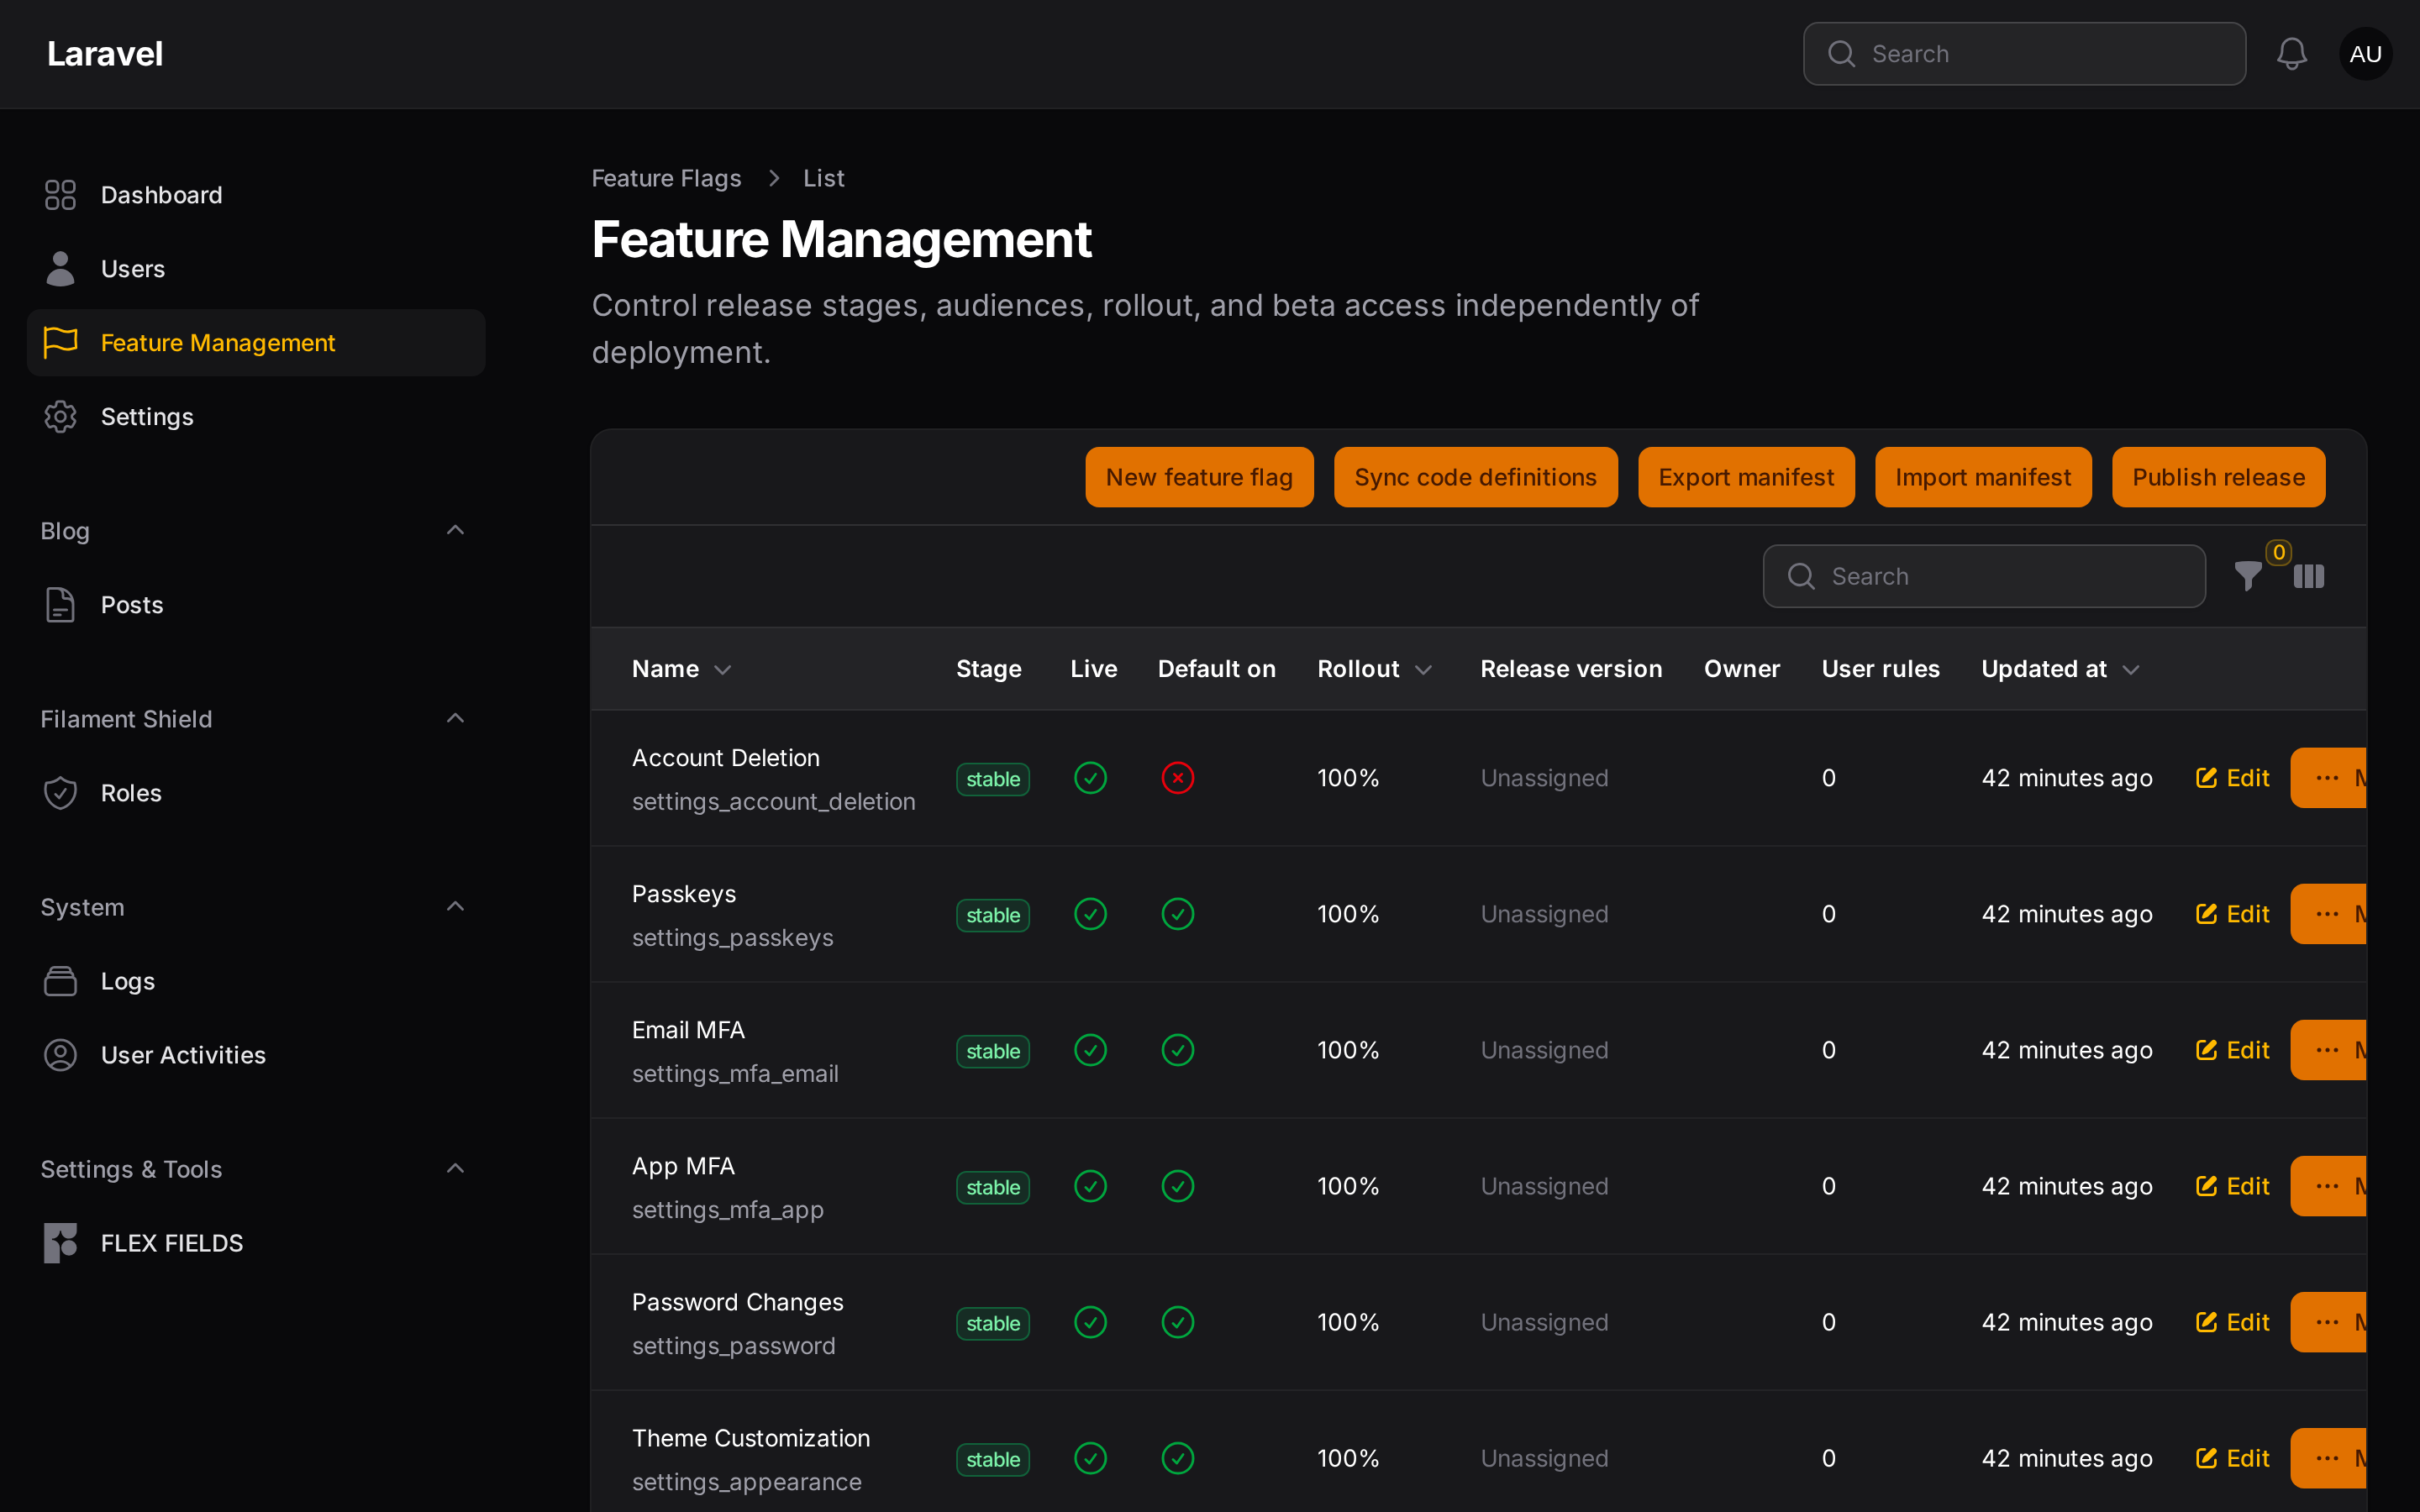Click the FLEX FIELDS puzzle icon
The width and height of the screenshot is (2420, 1512).
pyautogui.click(x=60, y=1243)
